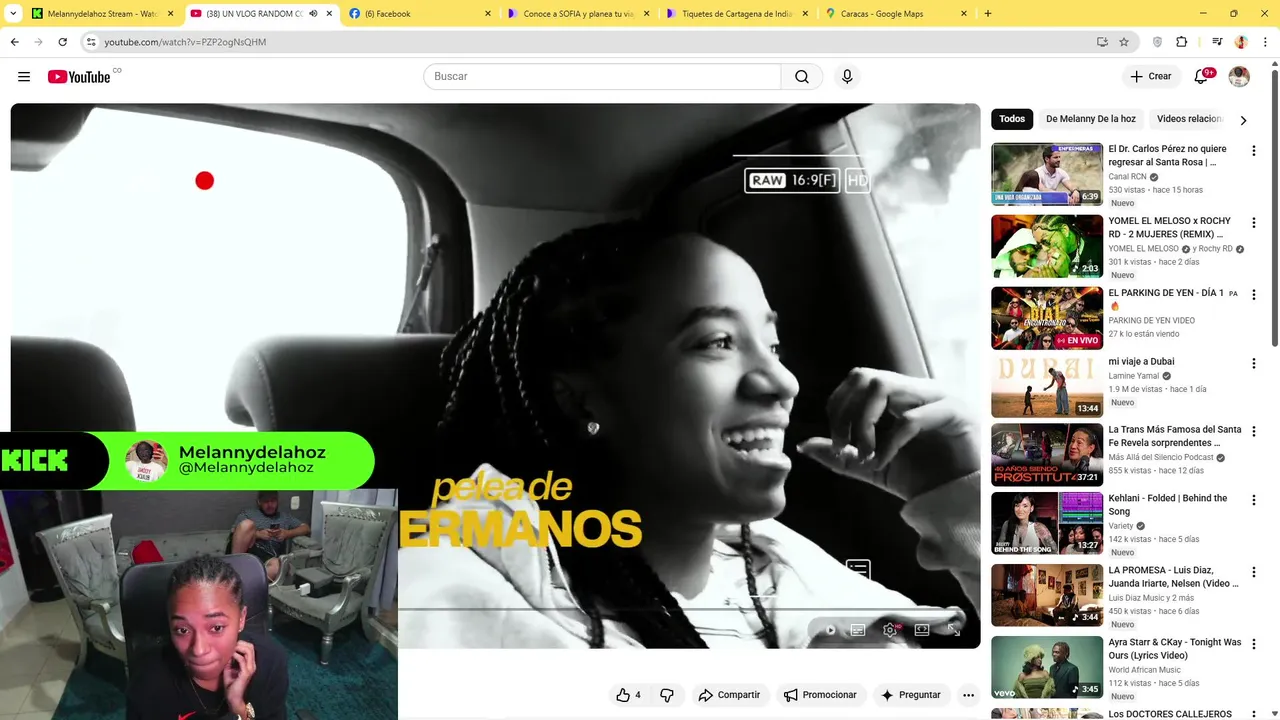Click the YouTube logo to go home
Screen dimensions: 1280x720
pos(79,77)
